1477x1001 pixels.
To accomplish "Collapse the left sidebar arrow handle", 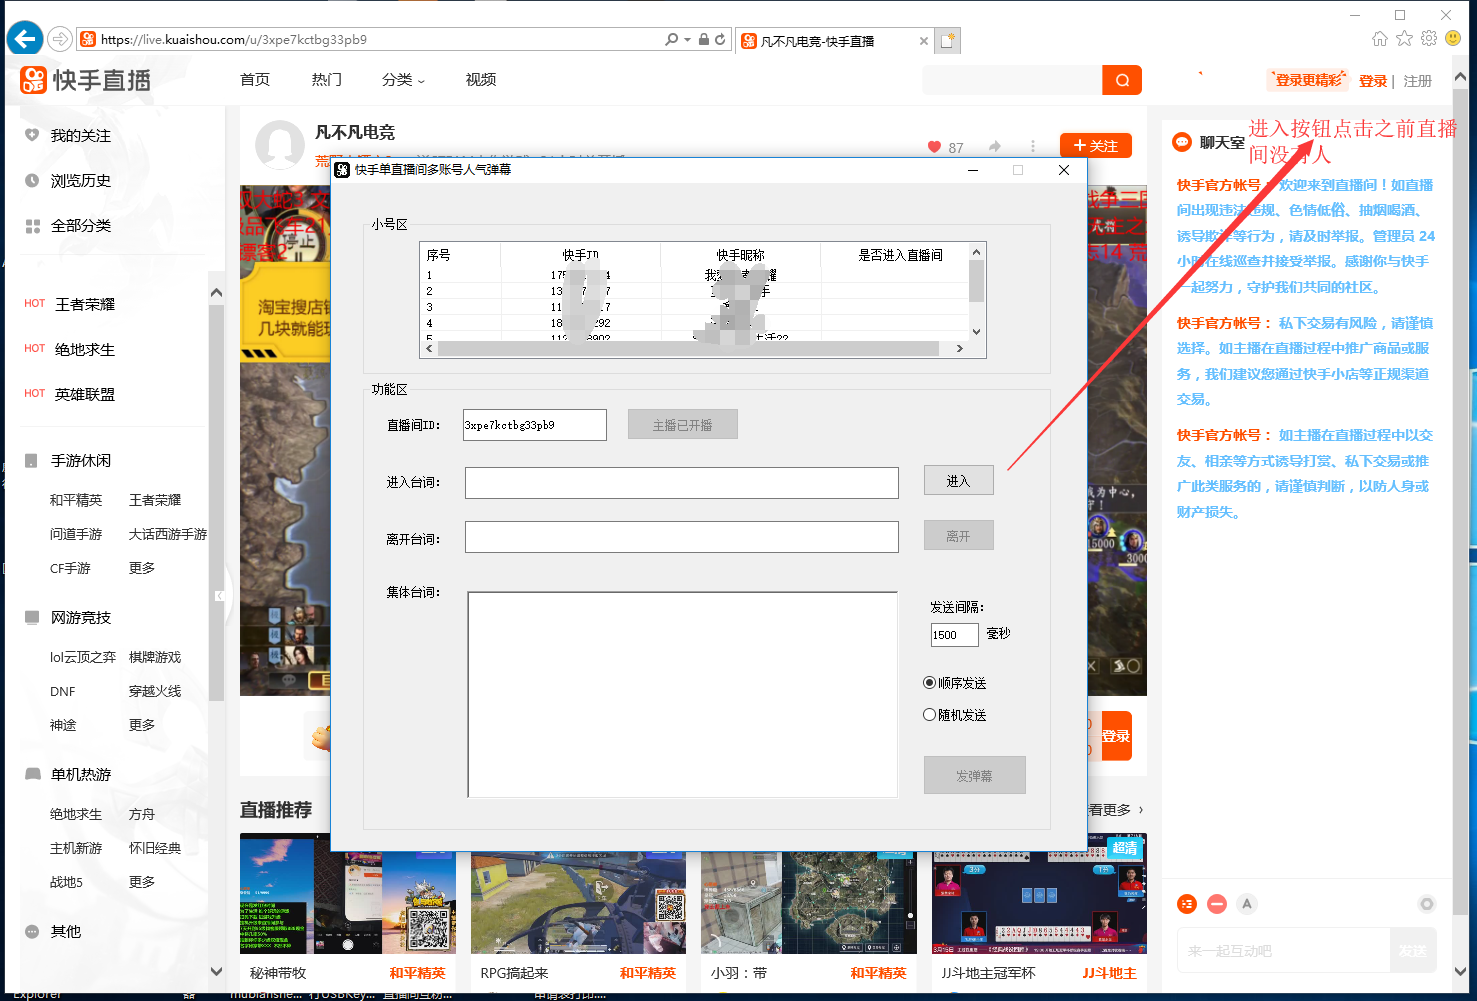I will click(x=218, y=596).
